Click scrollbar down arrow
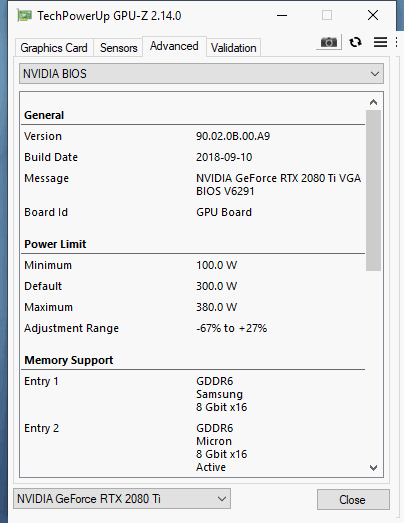 click(x=374, y=468)
